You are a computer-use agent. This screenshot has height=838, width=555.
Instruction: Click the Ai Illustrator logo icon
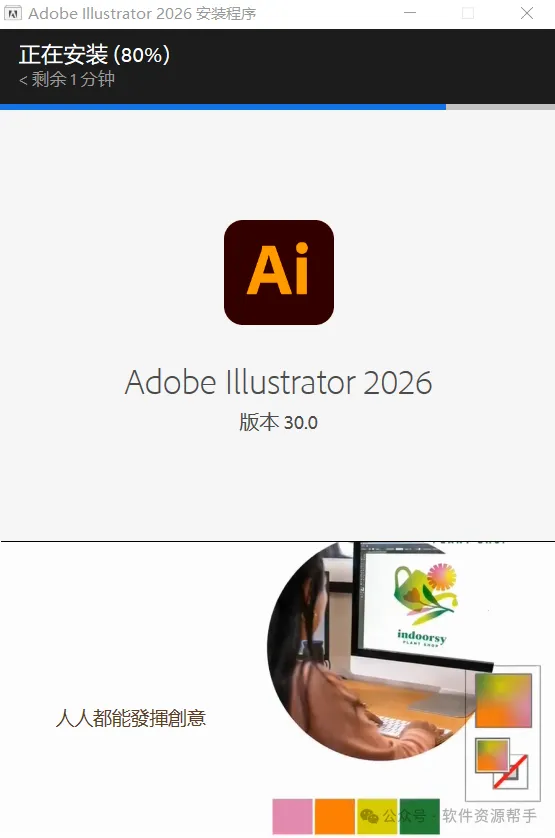(x=279, y=272)
